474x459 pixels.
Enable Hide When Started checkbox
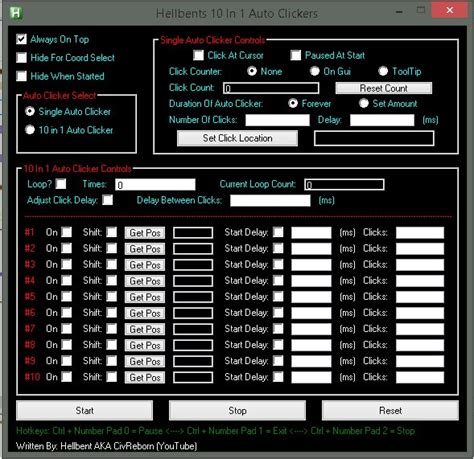pyautogui.click(x=21, y=76)
